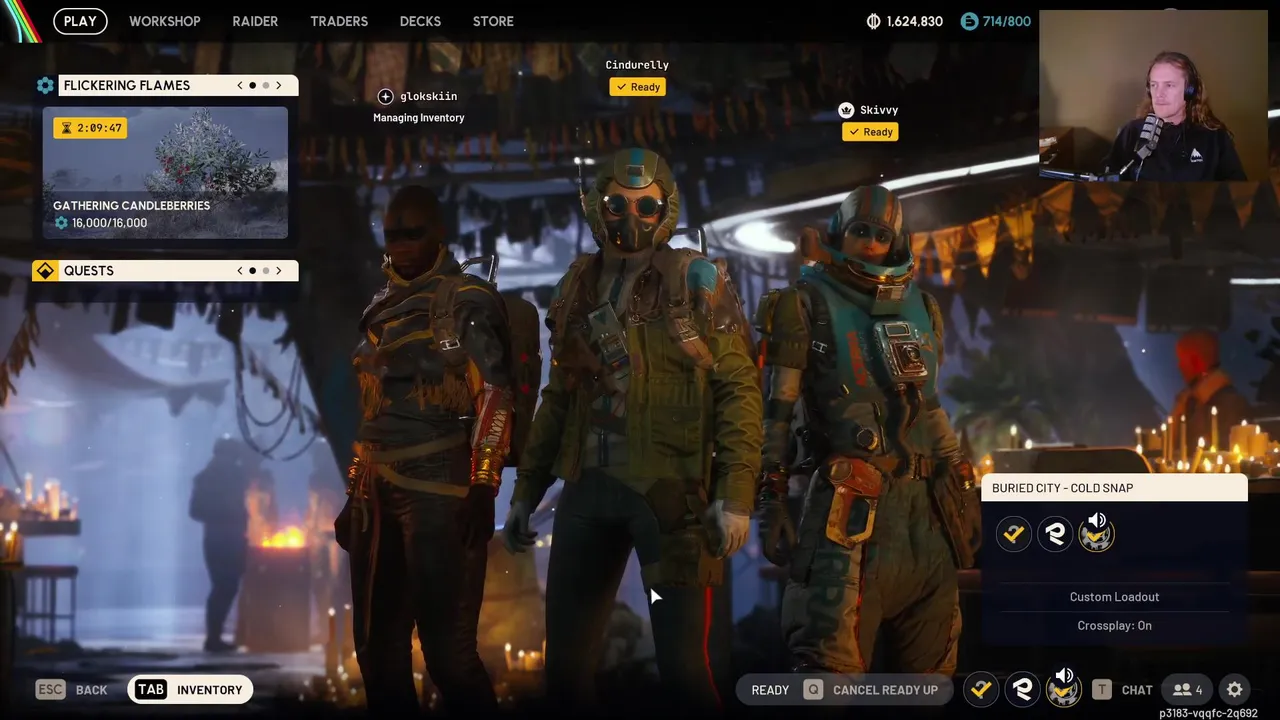Go to previous page in Quests header
This screenshot has height=720, width=1280.
point(240,271)
